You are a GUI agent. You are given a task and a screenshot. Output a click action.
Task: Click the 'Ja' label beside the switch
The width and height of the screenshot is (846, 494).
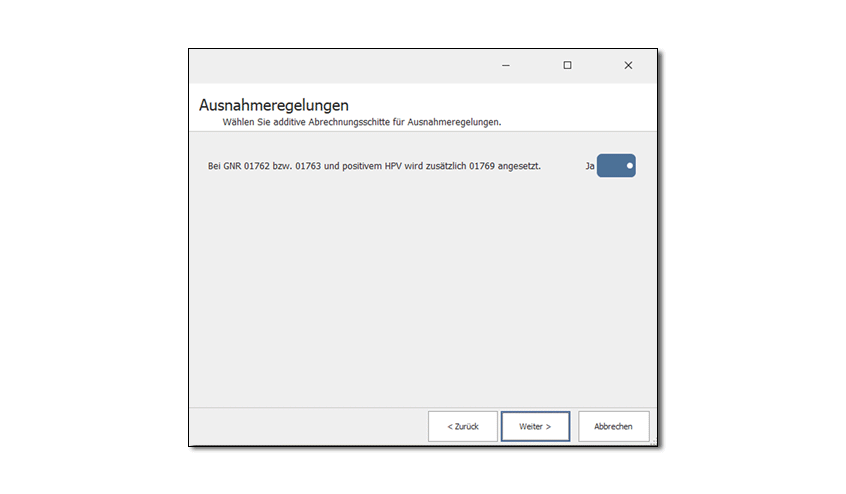(x=589, y=166)
